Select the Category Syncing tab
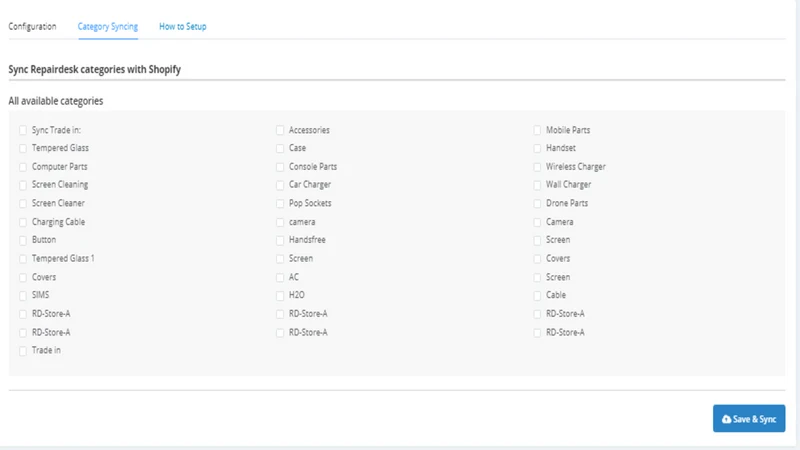This screenshot has width=800, height=450. pos(108,27)
